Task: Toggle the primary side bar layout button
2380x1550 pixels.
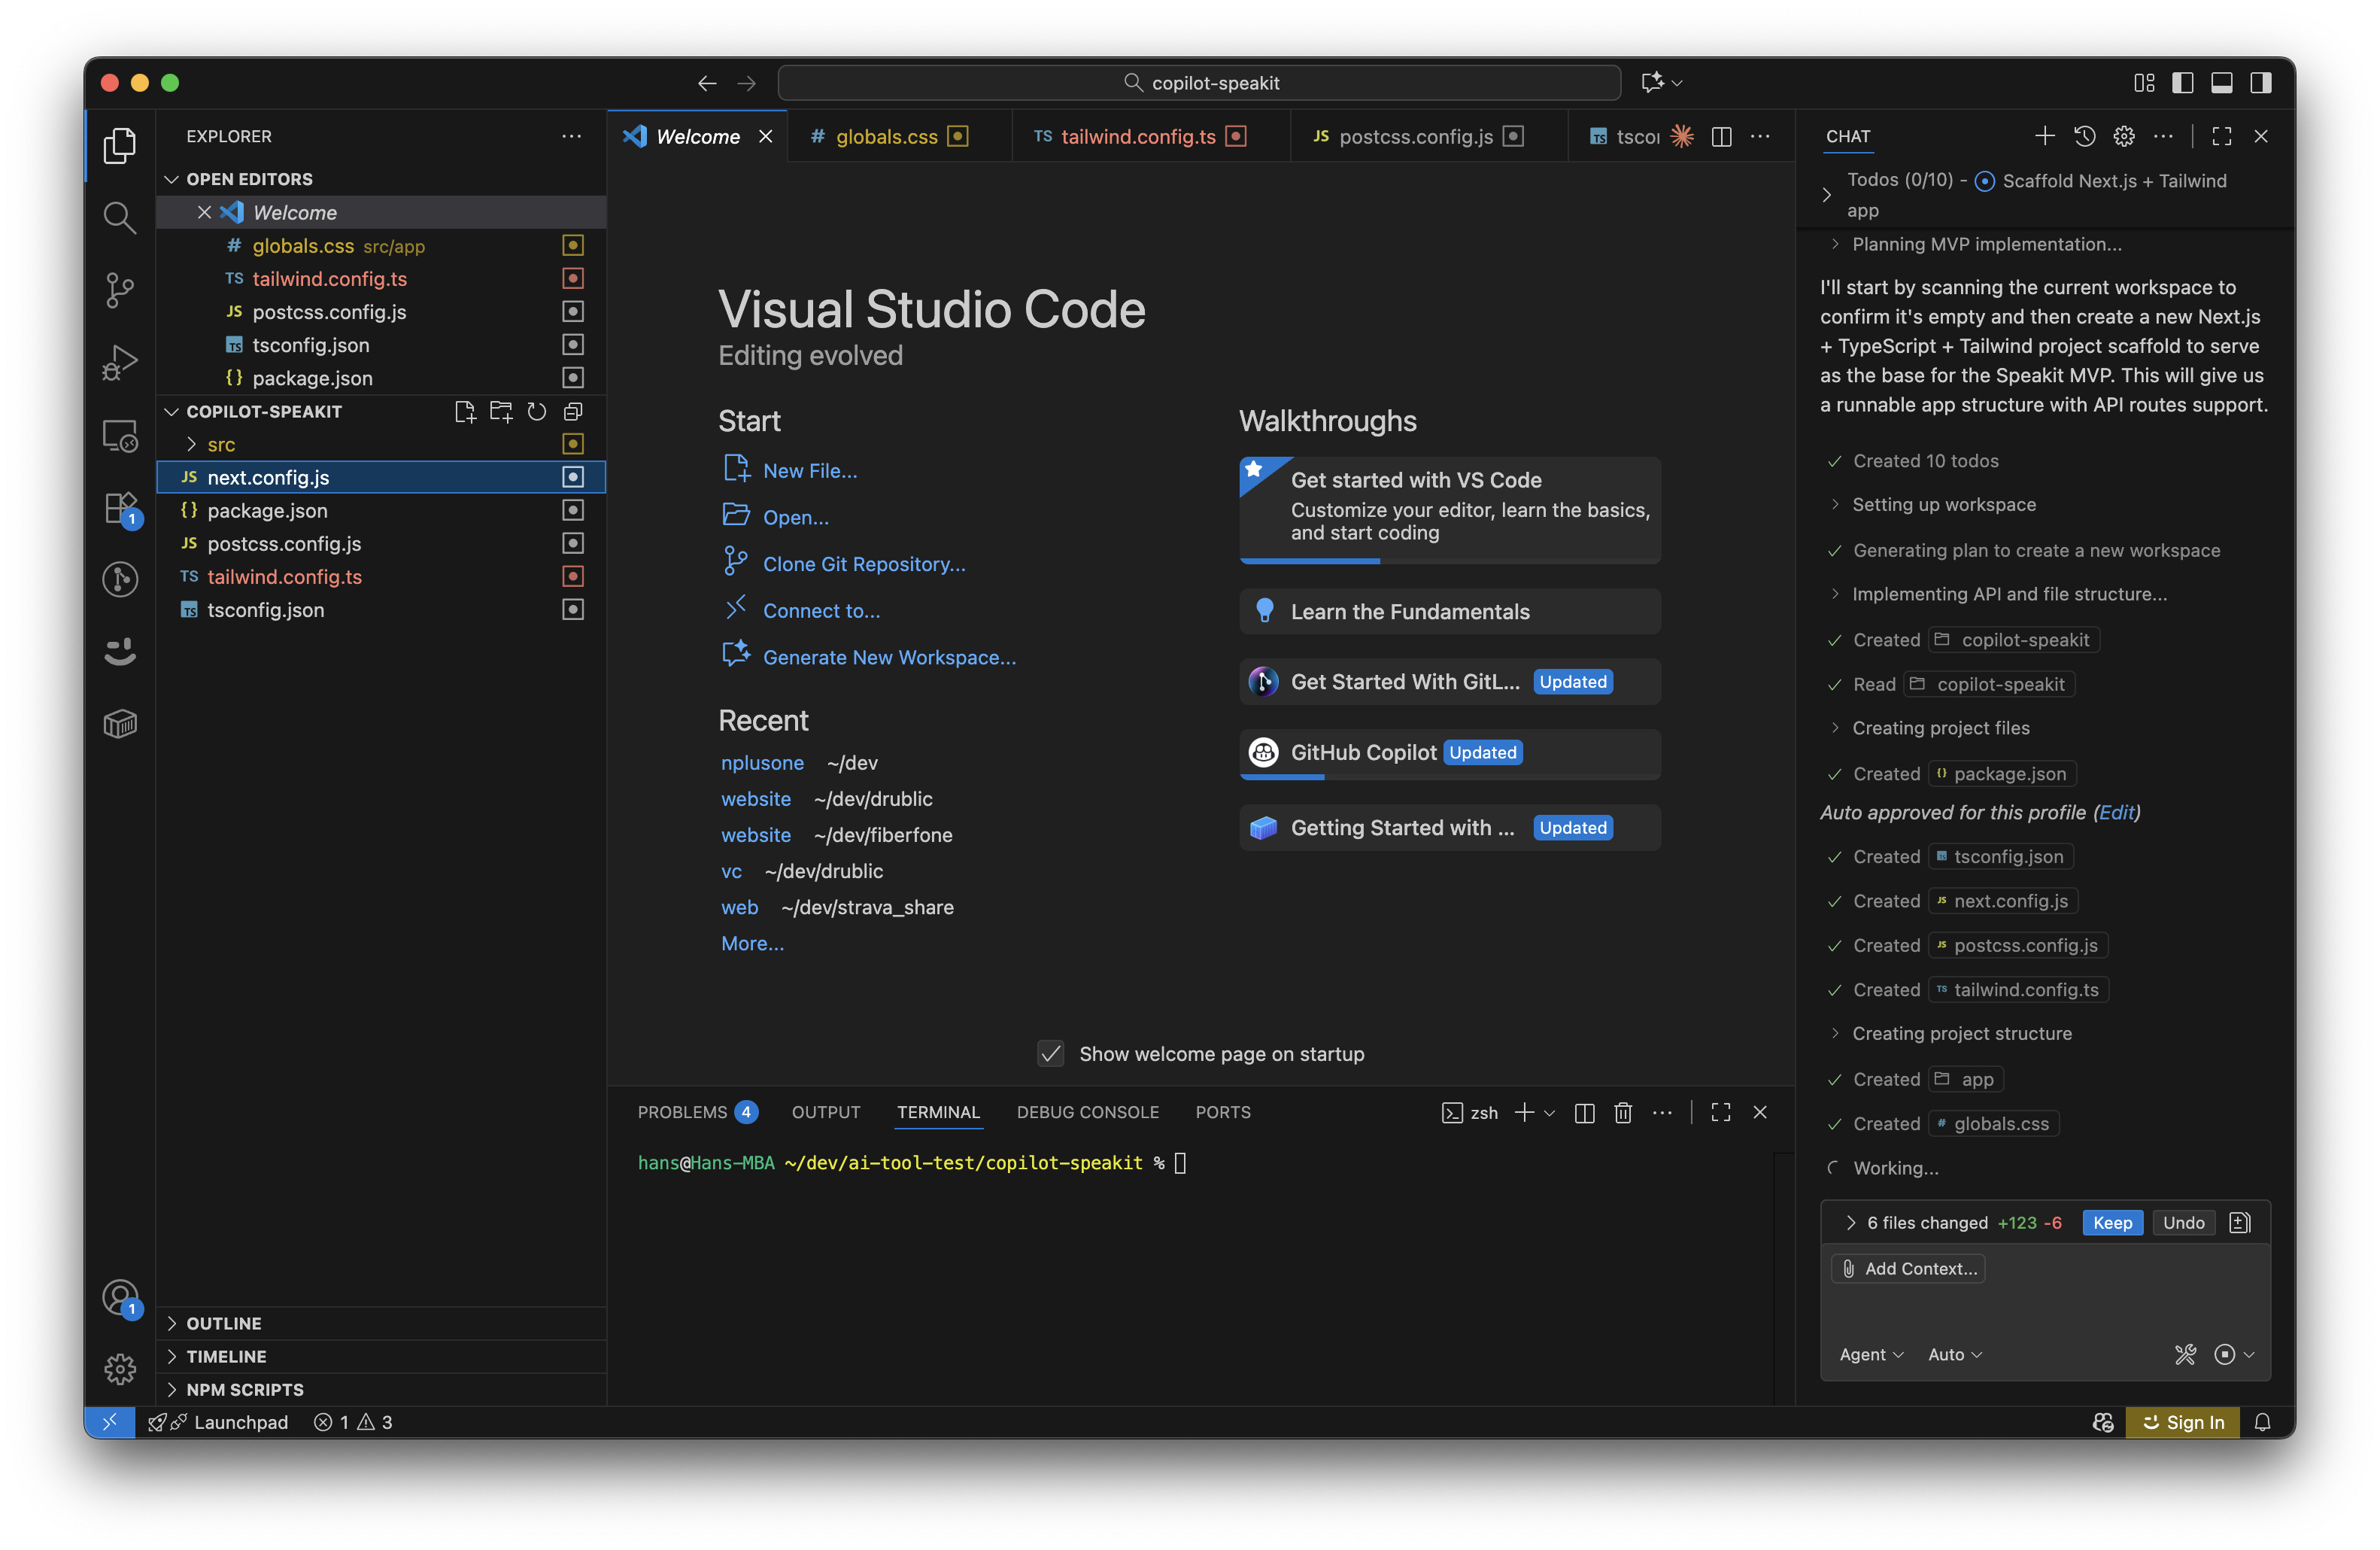Action: tap(2183, 83)
